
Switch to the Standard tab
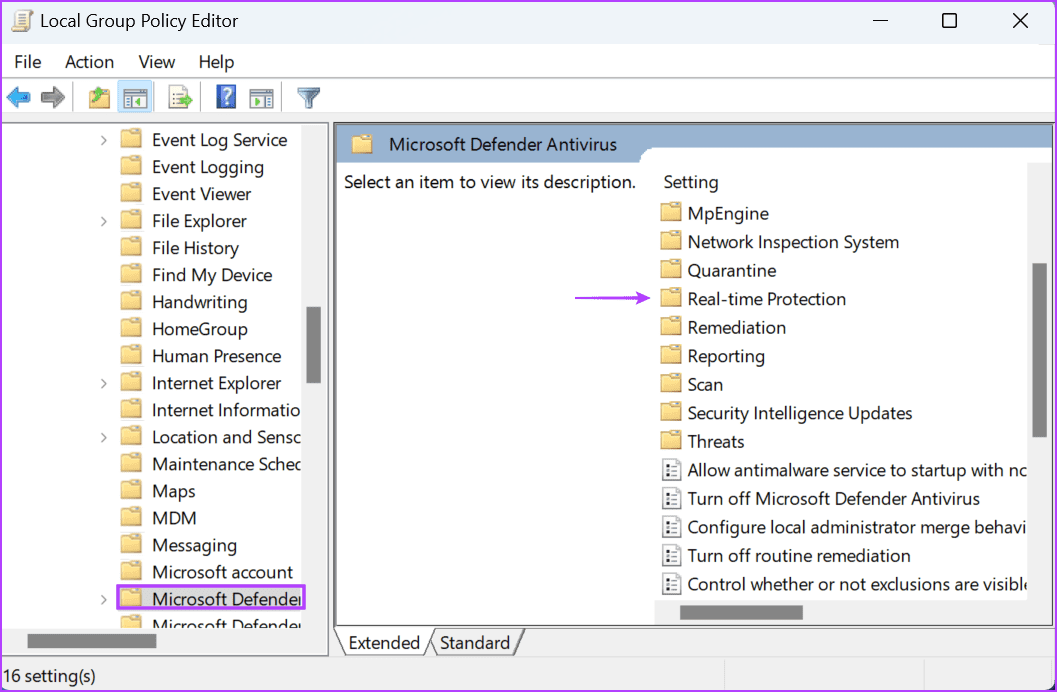pos(475,643)
